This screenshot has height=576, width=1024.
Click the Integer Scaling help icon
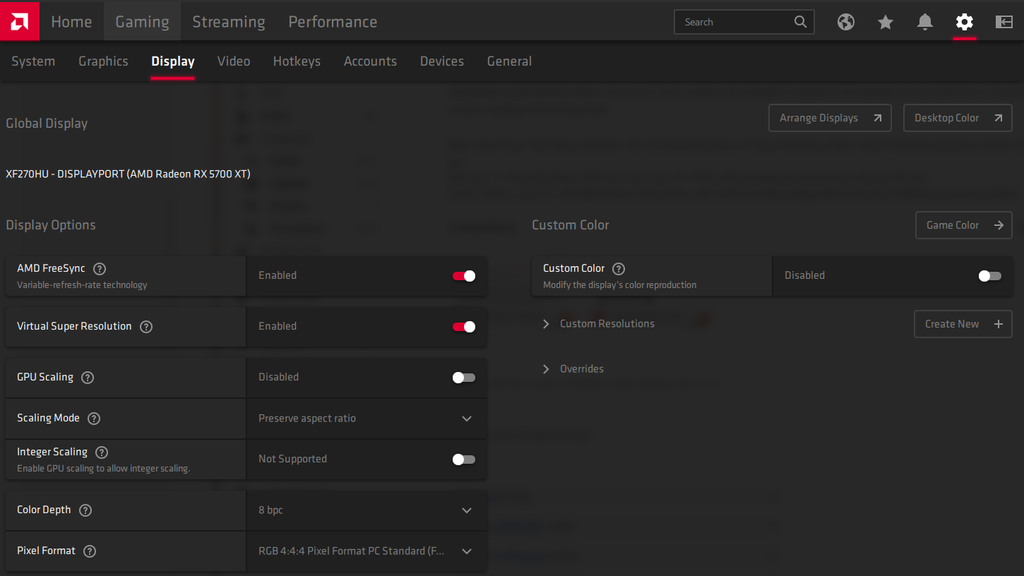[101, 452]
